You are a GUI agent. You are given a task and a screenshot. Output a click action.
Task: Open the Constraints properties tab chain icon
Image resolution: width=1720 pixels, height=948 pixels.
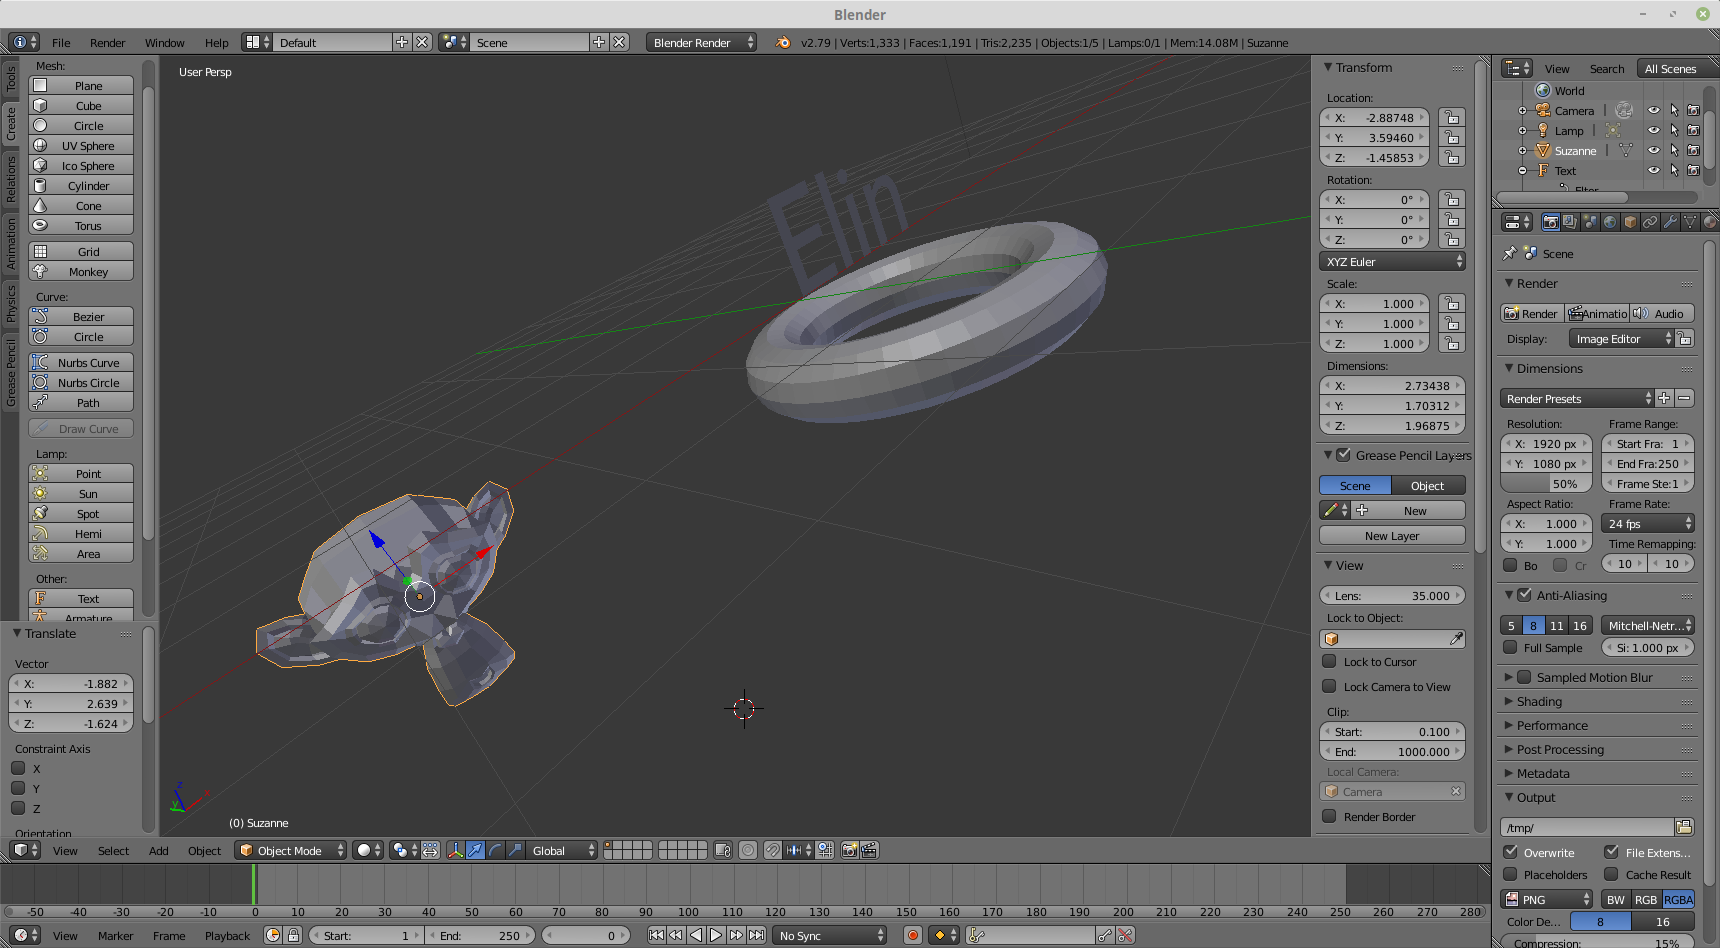[x=1650, y=222]
